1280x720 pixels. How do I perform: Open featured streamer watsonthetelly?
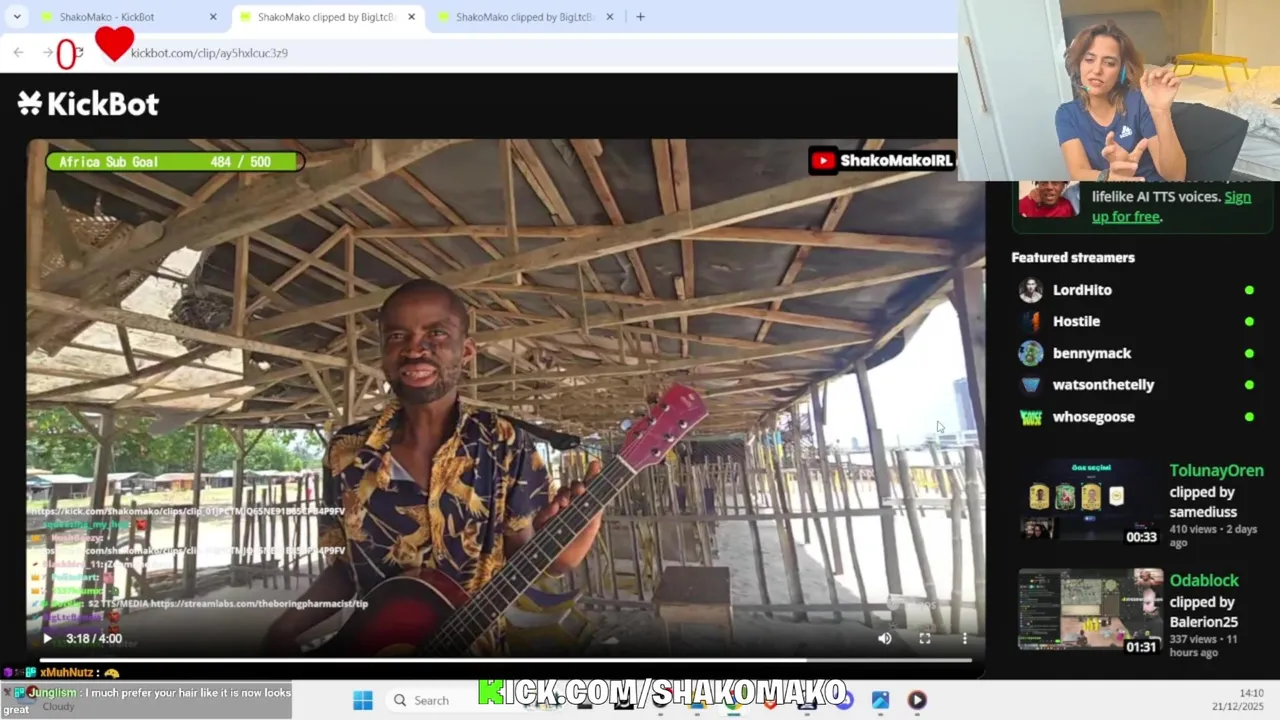(1103, 385)
